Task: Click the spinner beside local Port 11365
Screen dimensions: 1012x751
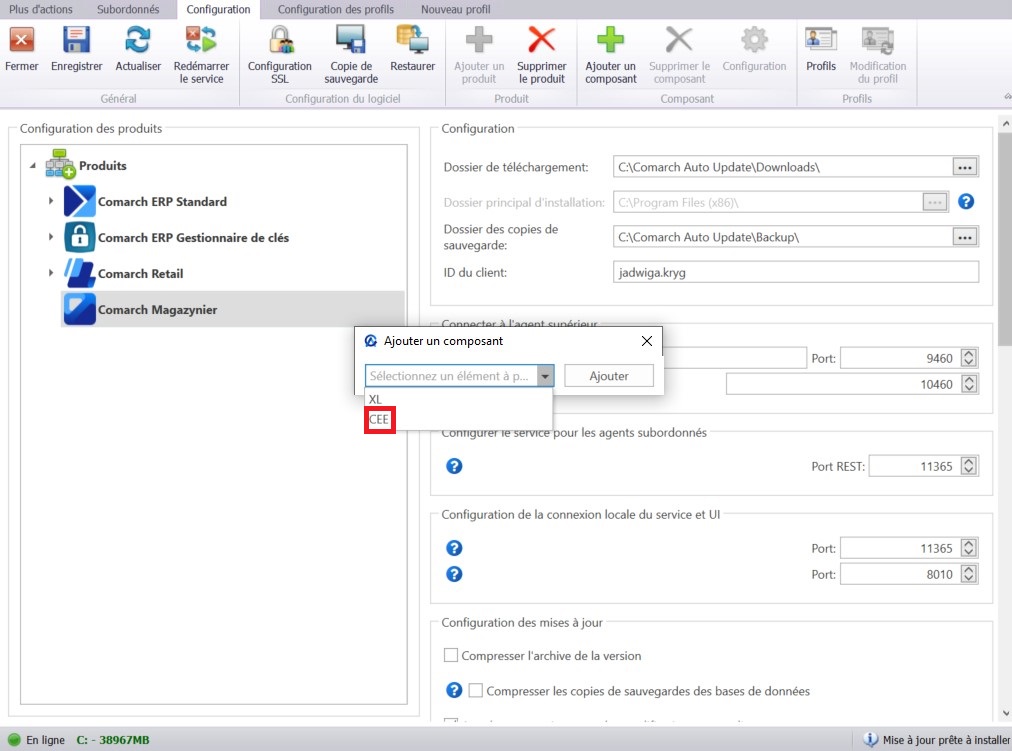Action: coord(969,548)
